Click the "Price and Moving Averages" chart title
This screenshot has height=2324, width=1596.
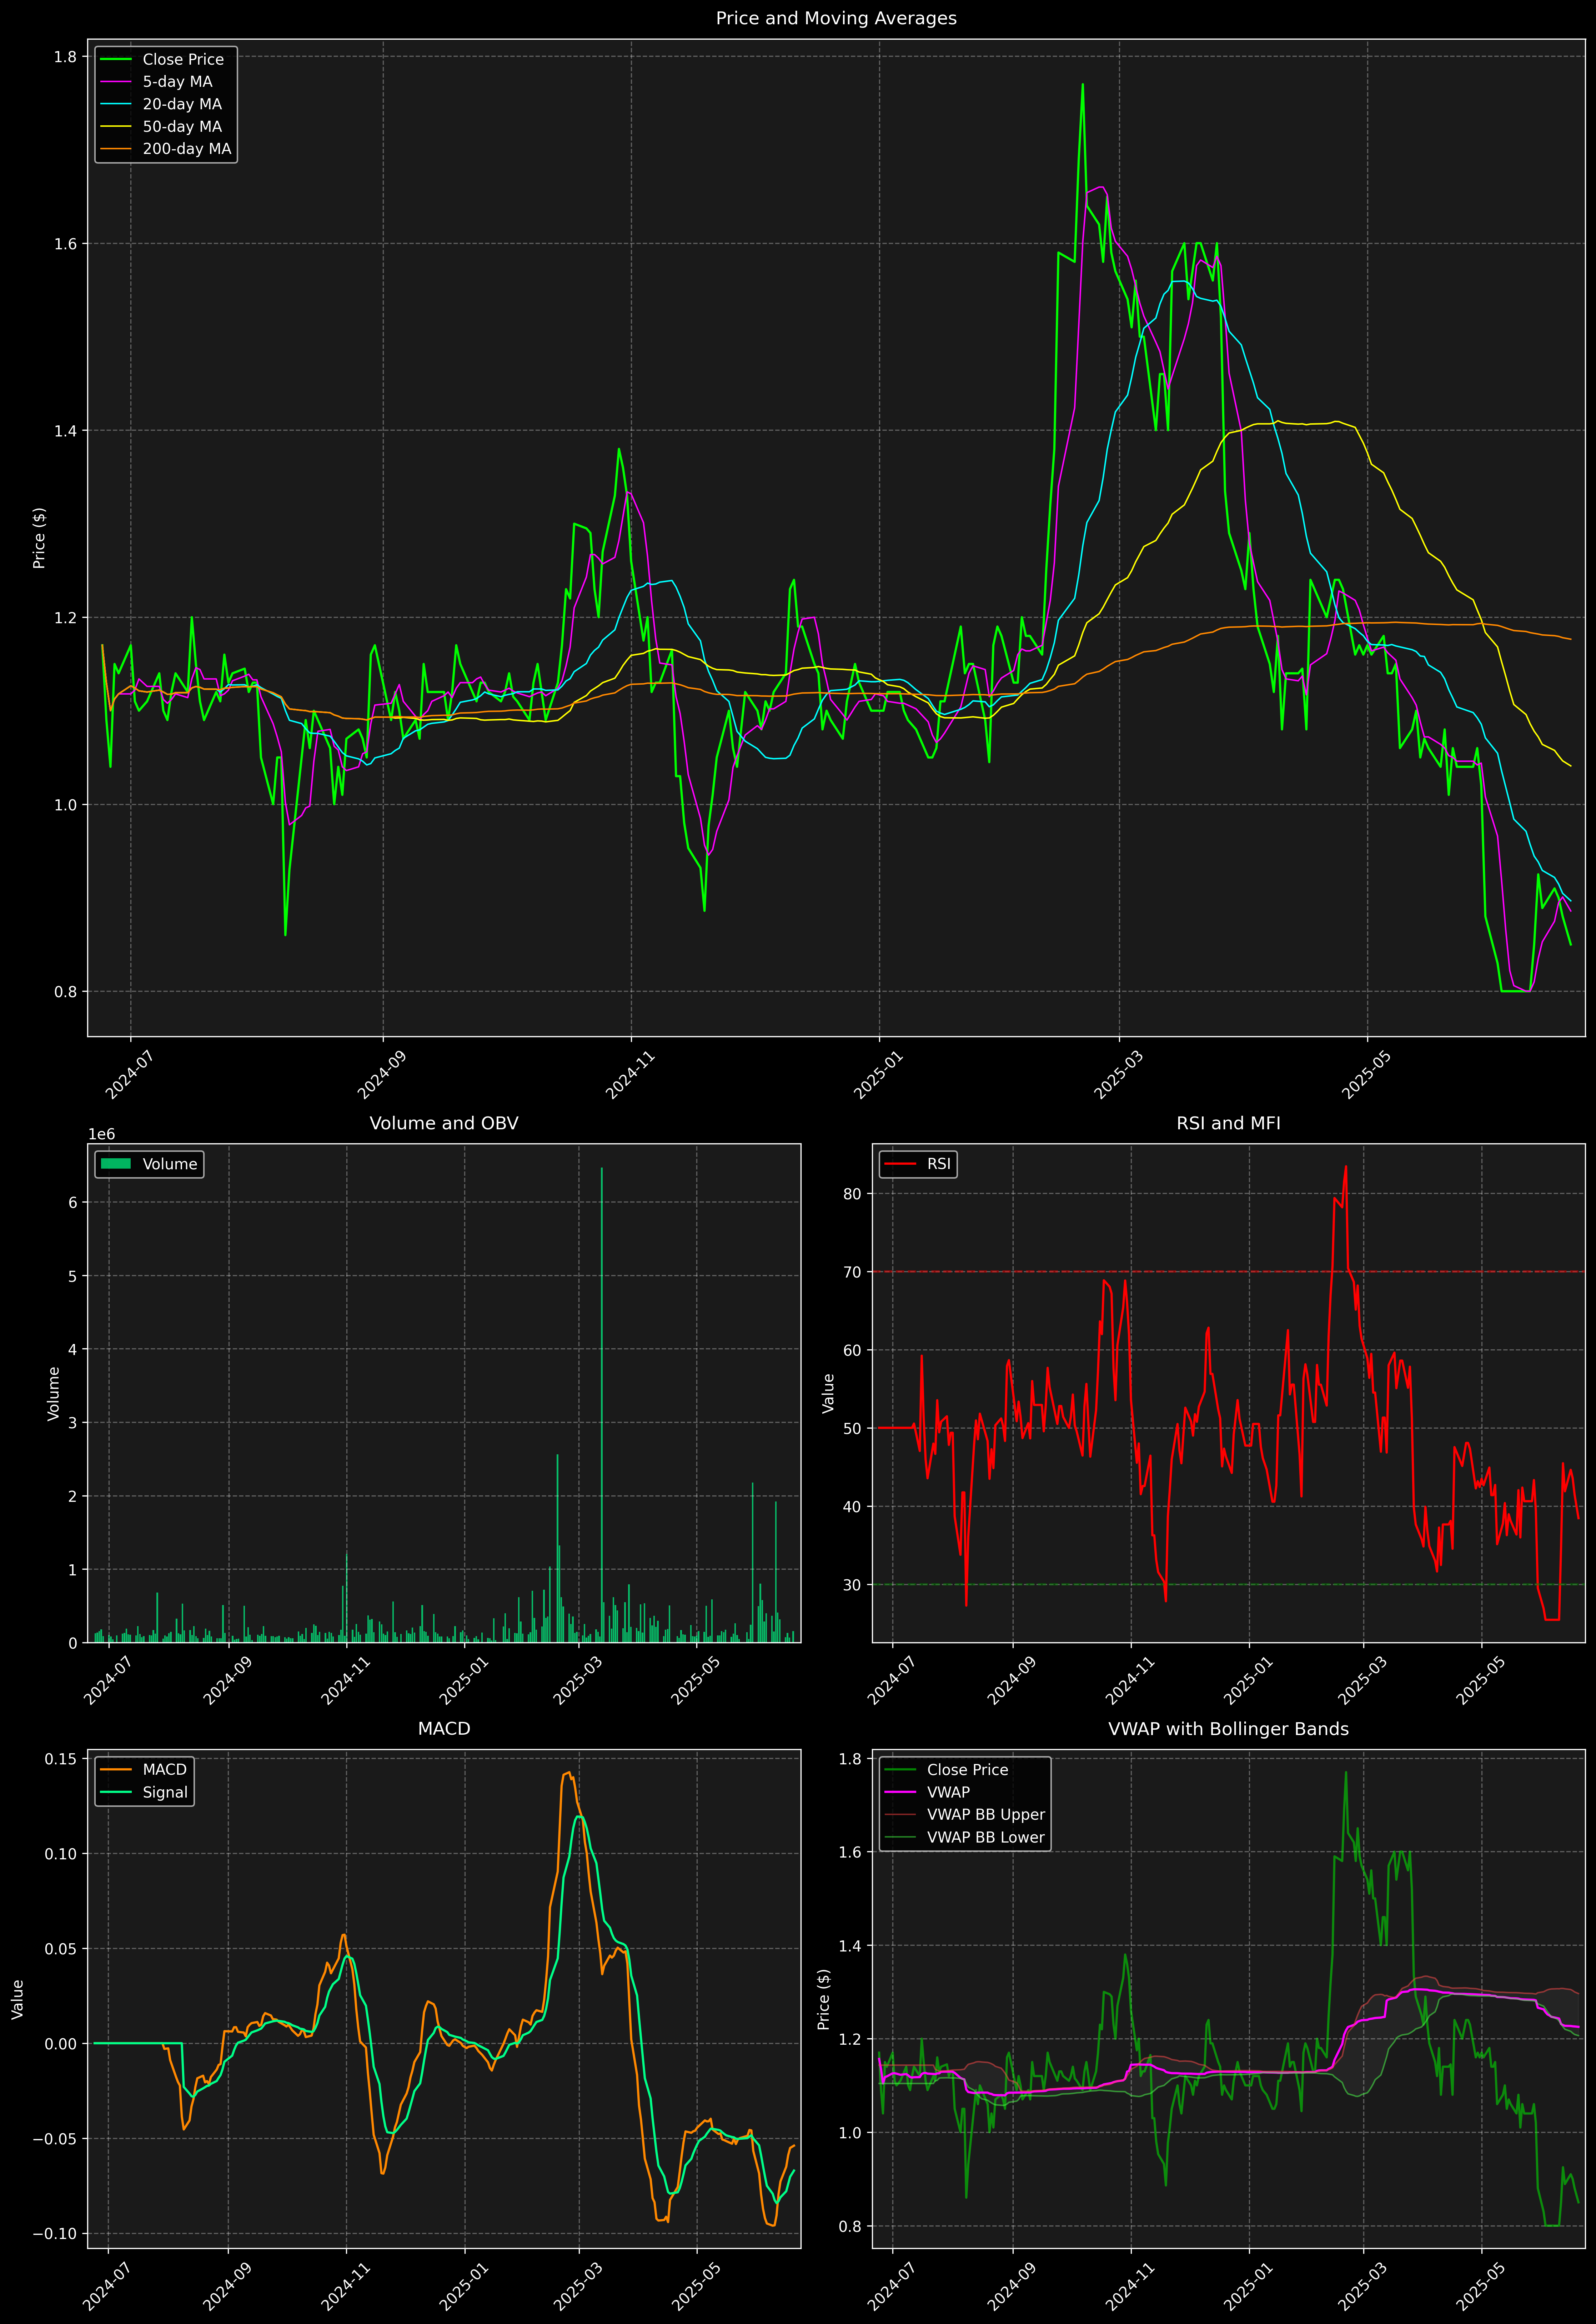836,18
